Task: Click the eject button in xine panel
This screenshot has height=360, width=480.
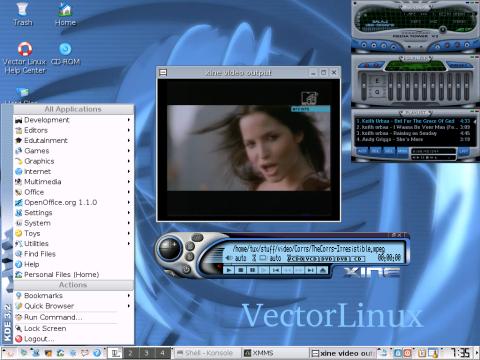Action: (x=322, y=270)
